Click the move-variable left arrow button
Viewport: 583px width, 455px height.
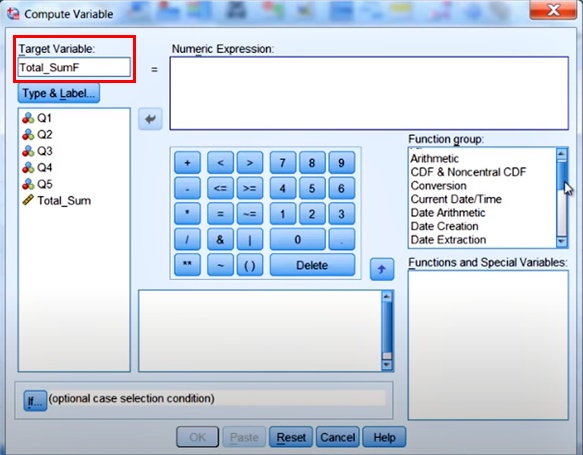[x=150, y=119]
